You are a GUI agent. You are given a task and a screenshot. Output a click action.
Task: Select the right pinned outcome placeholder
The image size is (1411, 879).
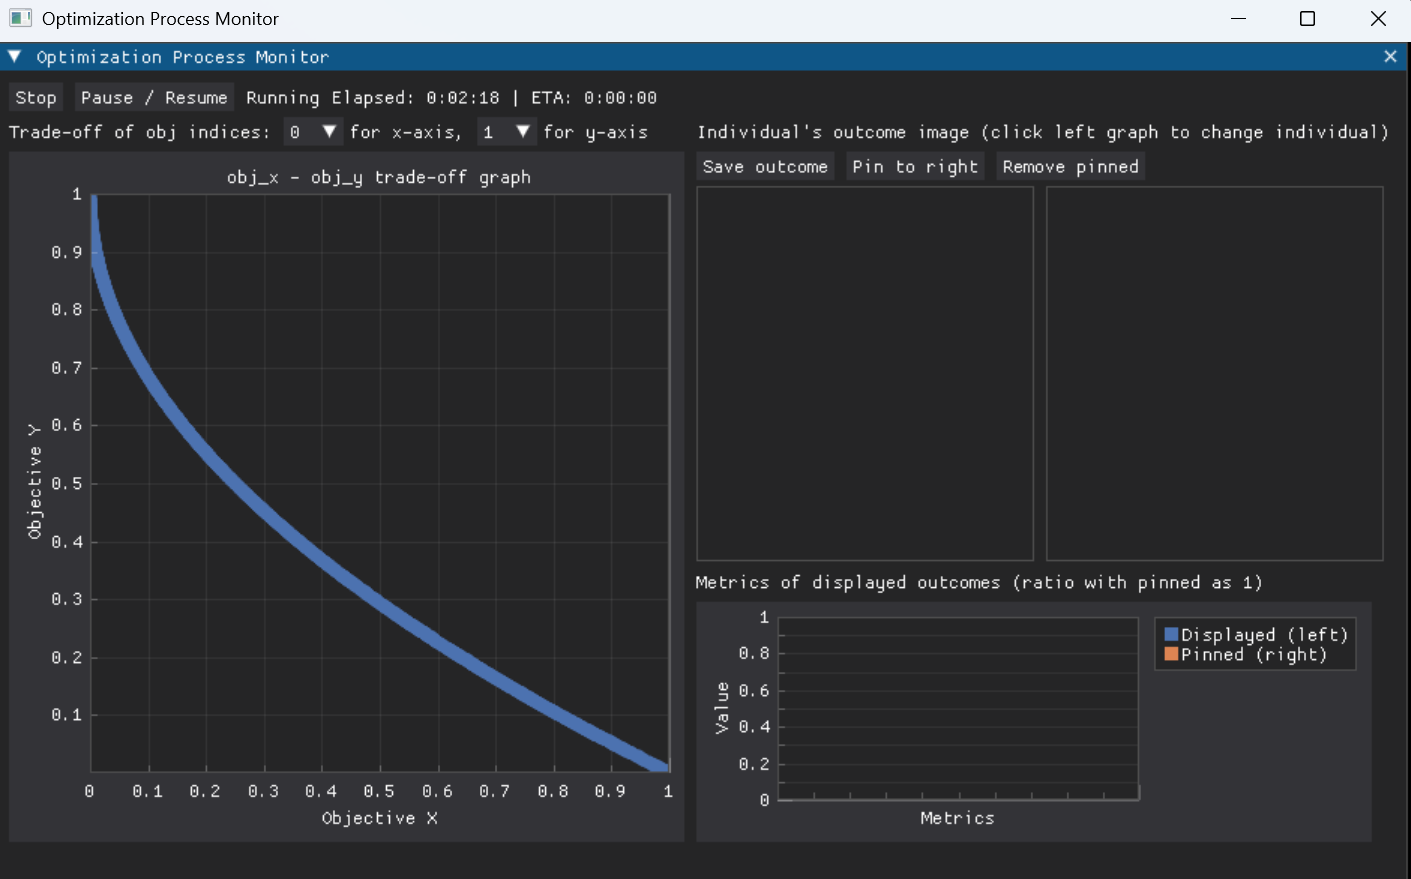coord(1214,373)
